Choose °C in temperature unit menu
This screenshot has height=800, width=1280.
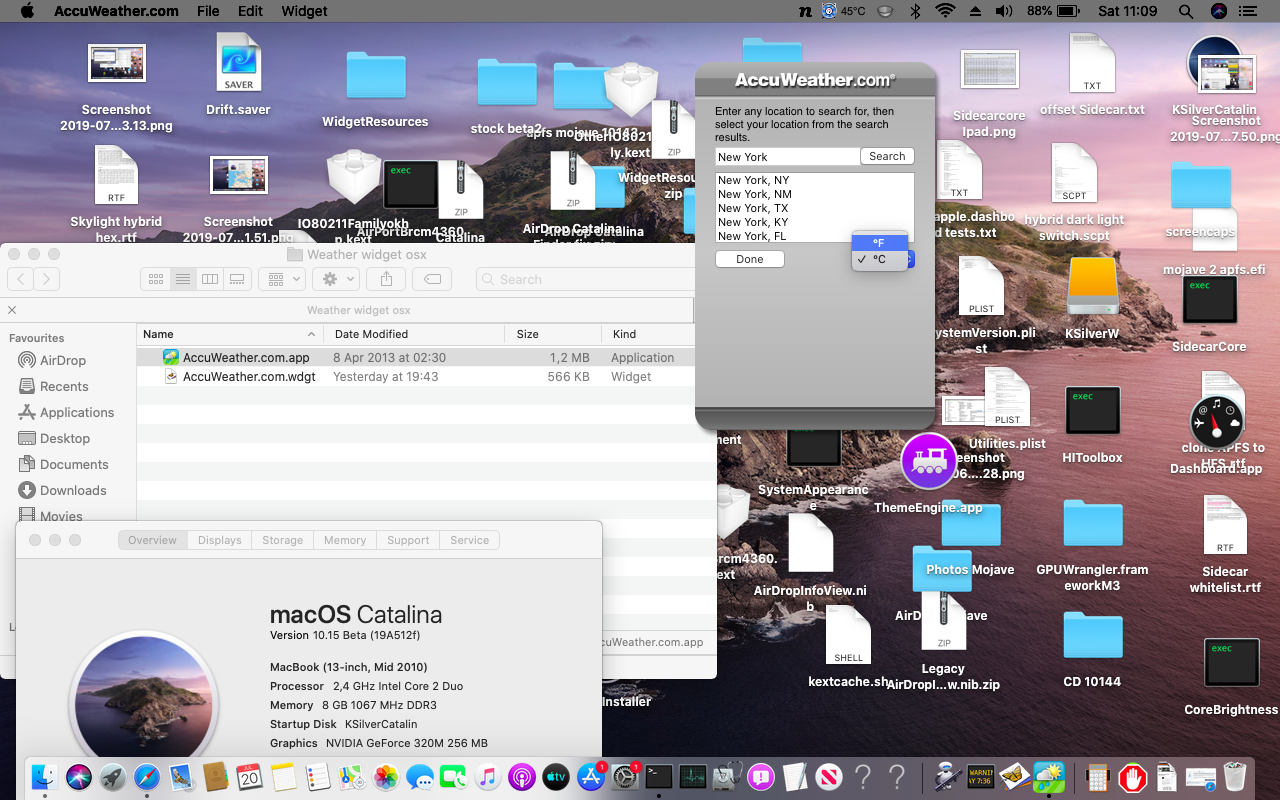[879, 259]
